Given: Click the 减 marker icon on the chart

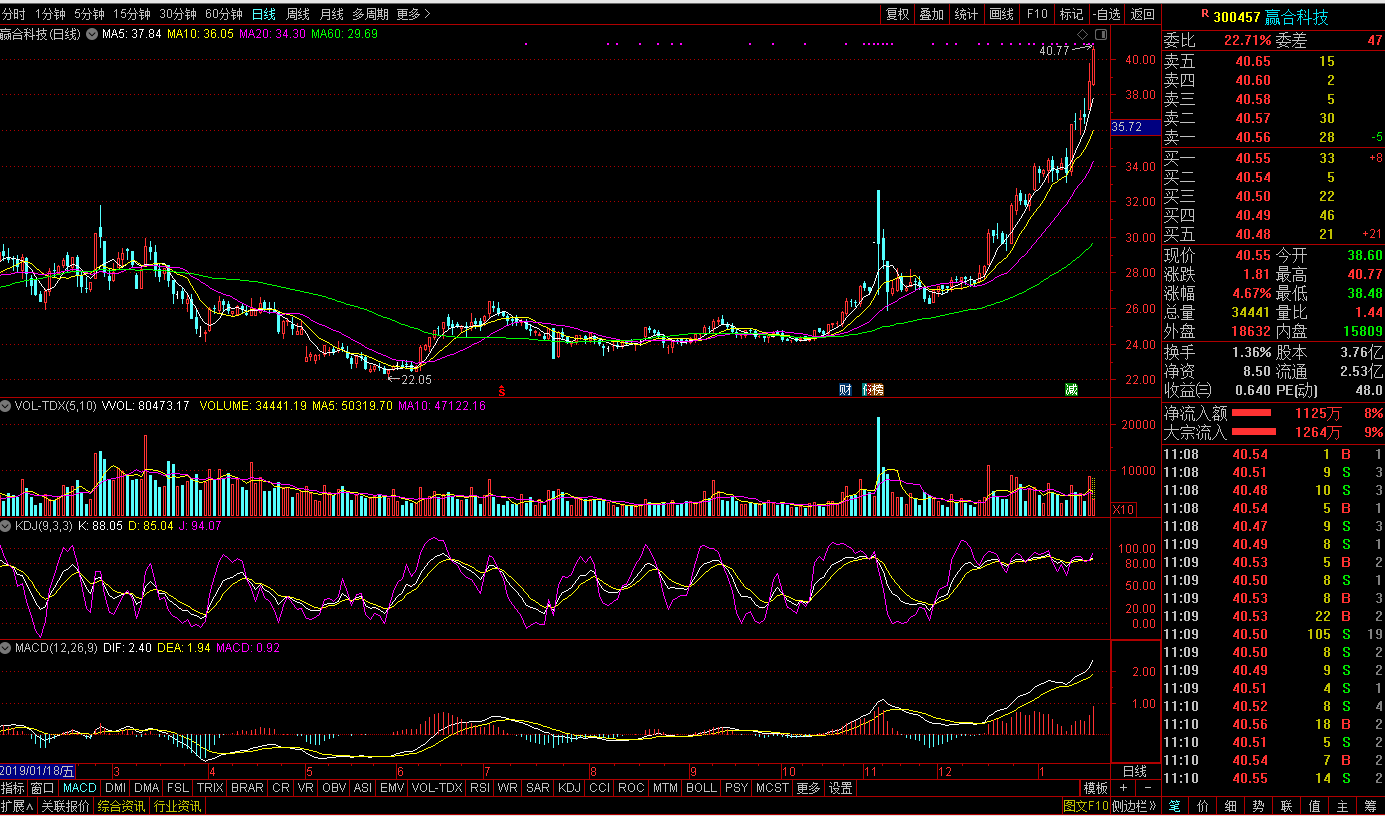Looking at the screenshot, I should click(x=1071, y=389).
